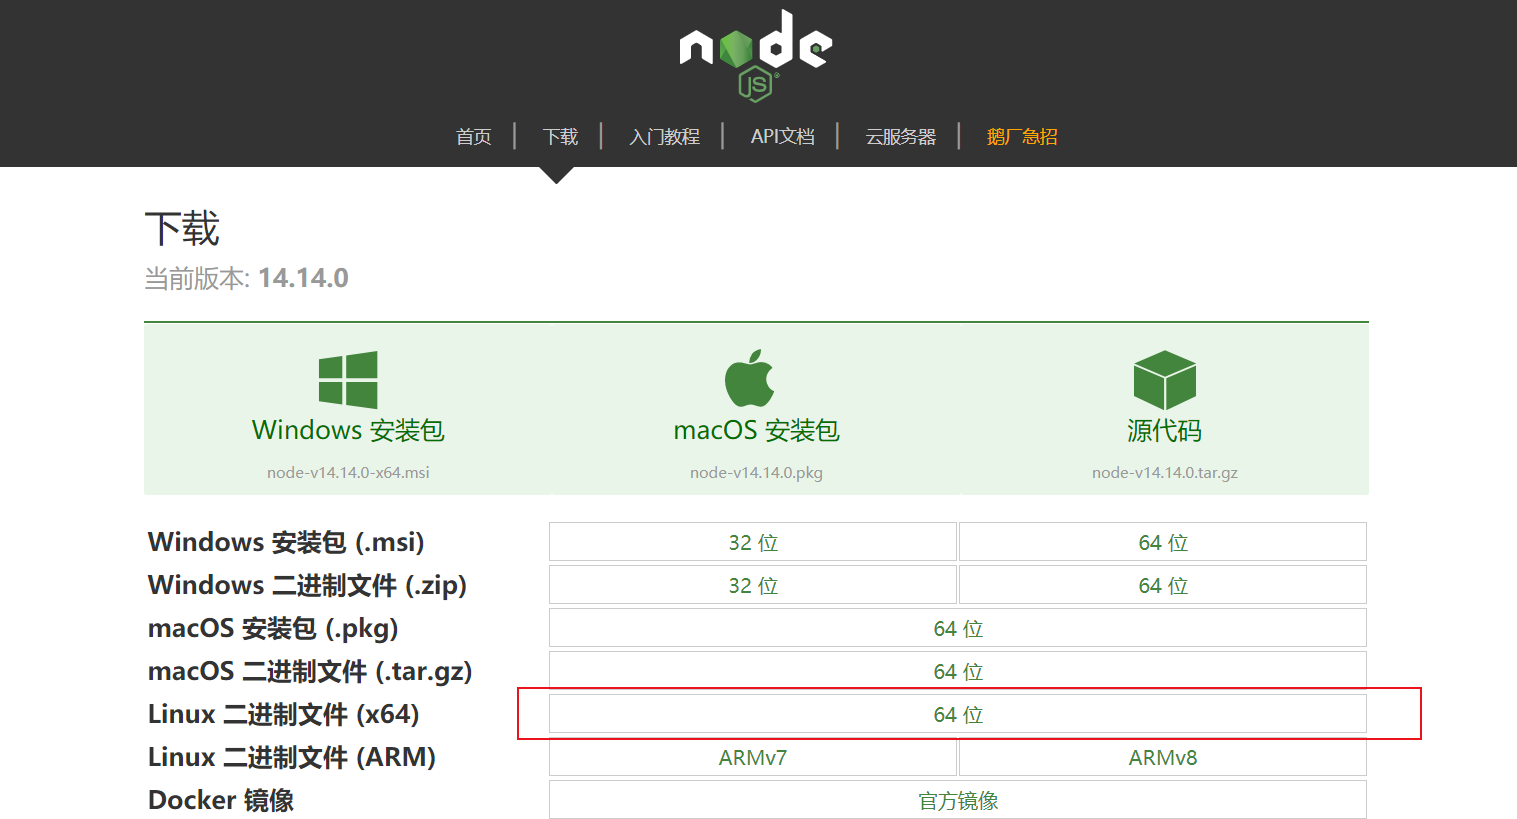Viewport: 1517px width, 819px height.
Task: Click the green cube source code icon
Action: [1165, 380]
